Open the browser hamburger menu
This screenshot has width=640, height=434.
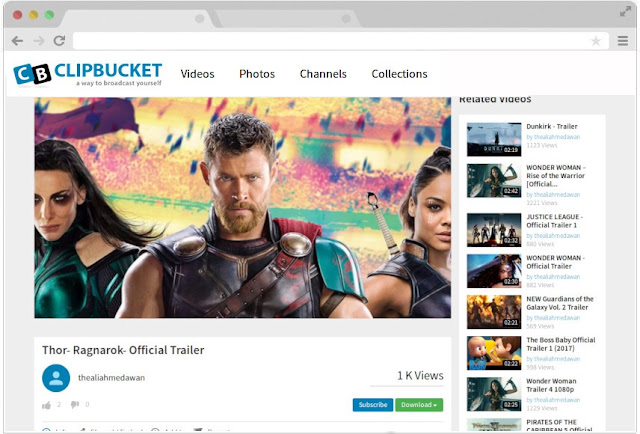(x=623, y=41)
